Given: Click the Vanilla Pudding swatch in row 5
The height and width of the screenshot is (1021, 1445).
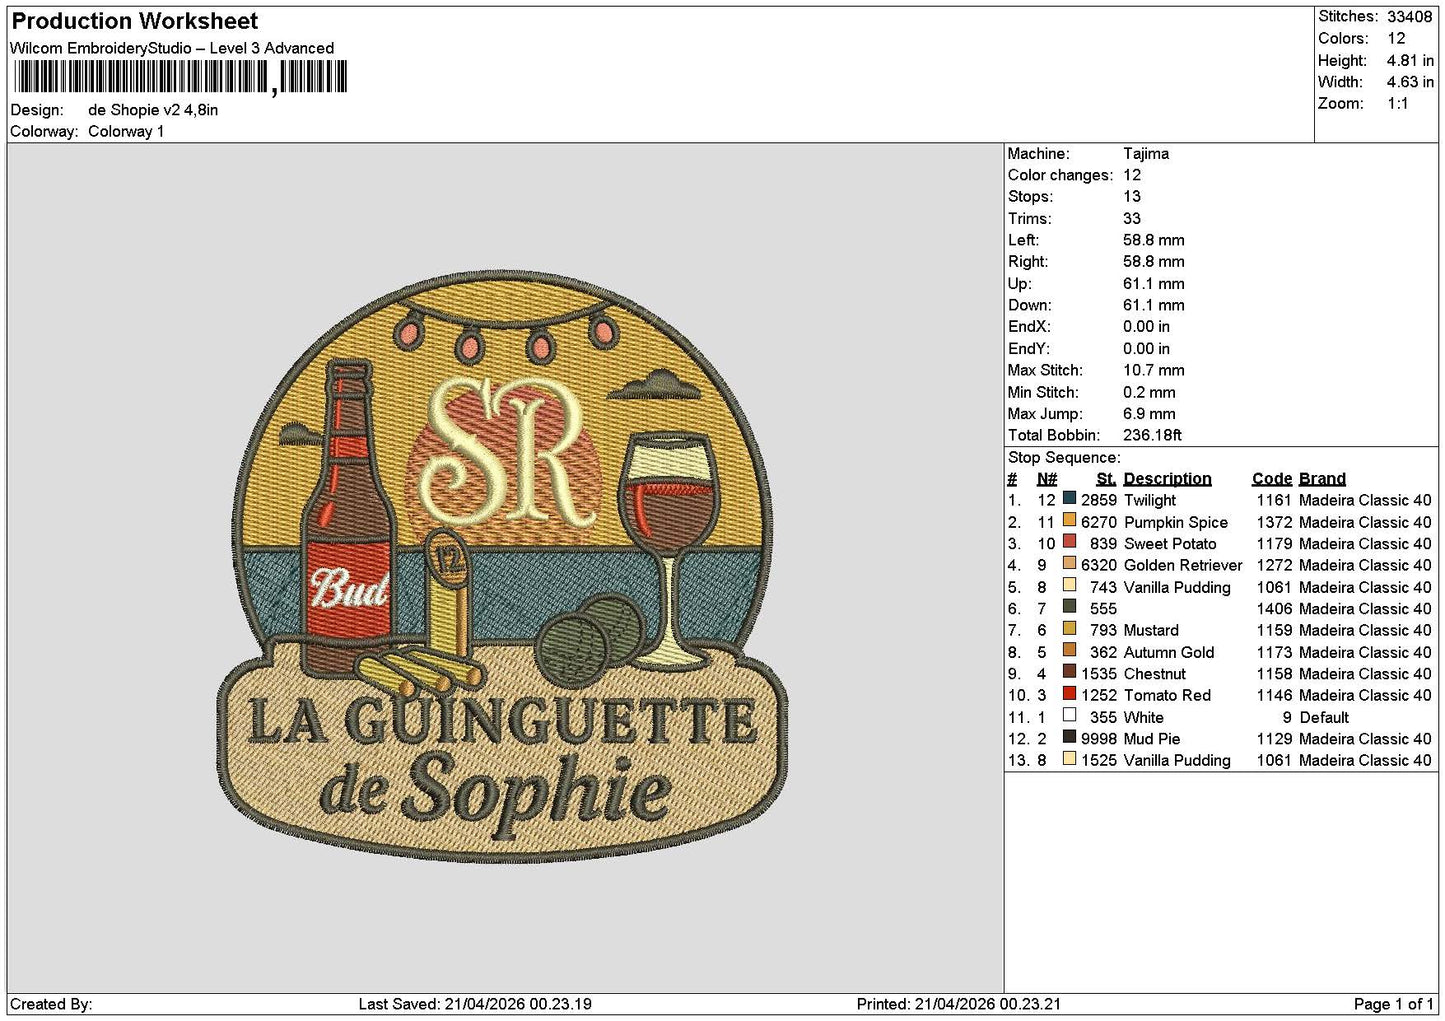Looking at the screenshot, I should click(1069, 586).
